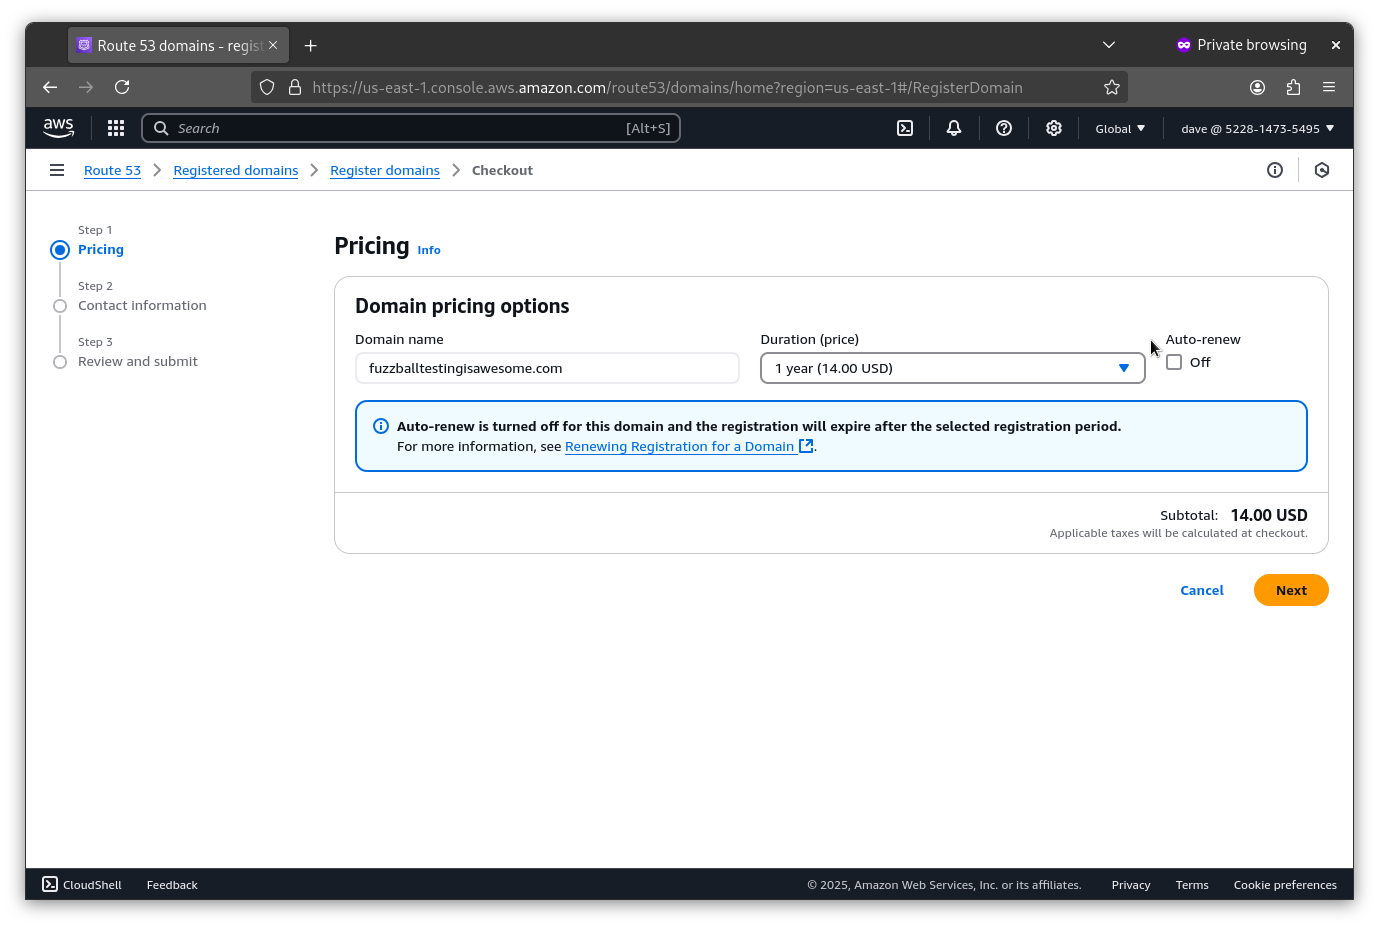Enable the Auto-renew checkbox
The image size is (1379, 928).
[x=1174, y=362]
